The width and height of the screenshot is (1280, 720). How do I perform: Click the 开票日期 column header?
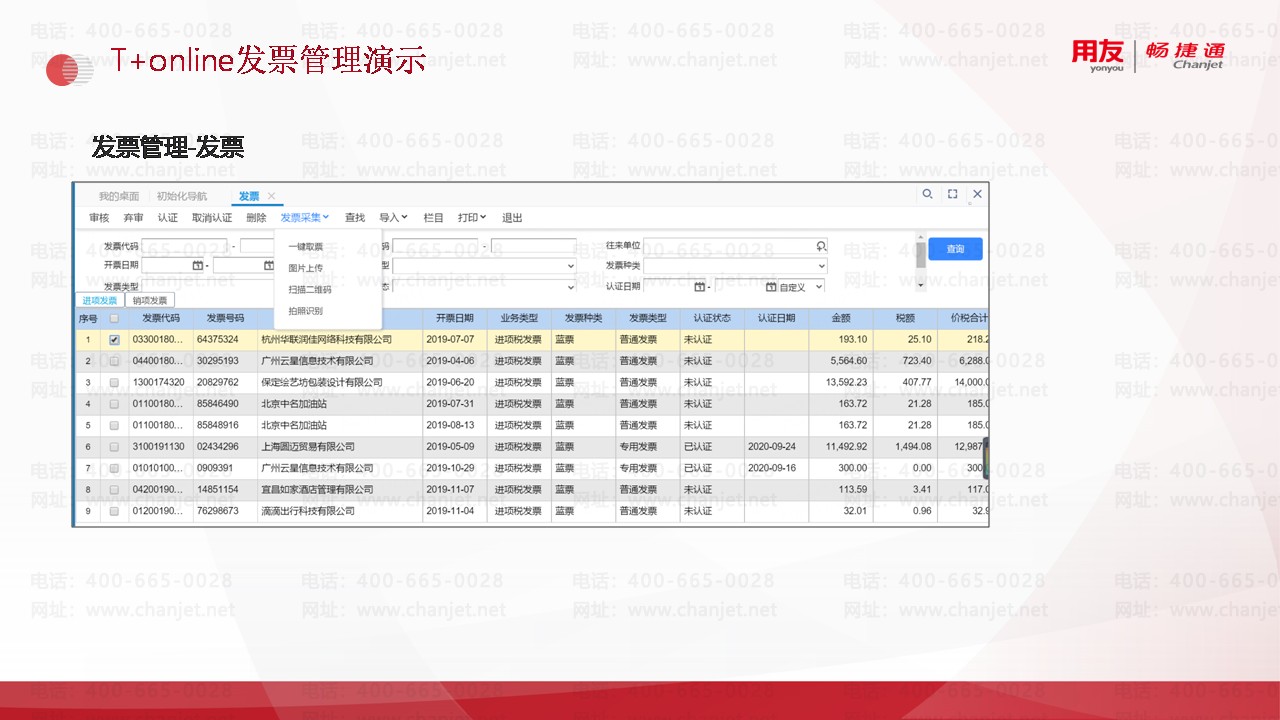click(x=454, y=319)
